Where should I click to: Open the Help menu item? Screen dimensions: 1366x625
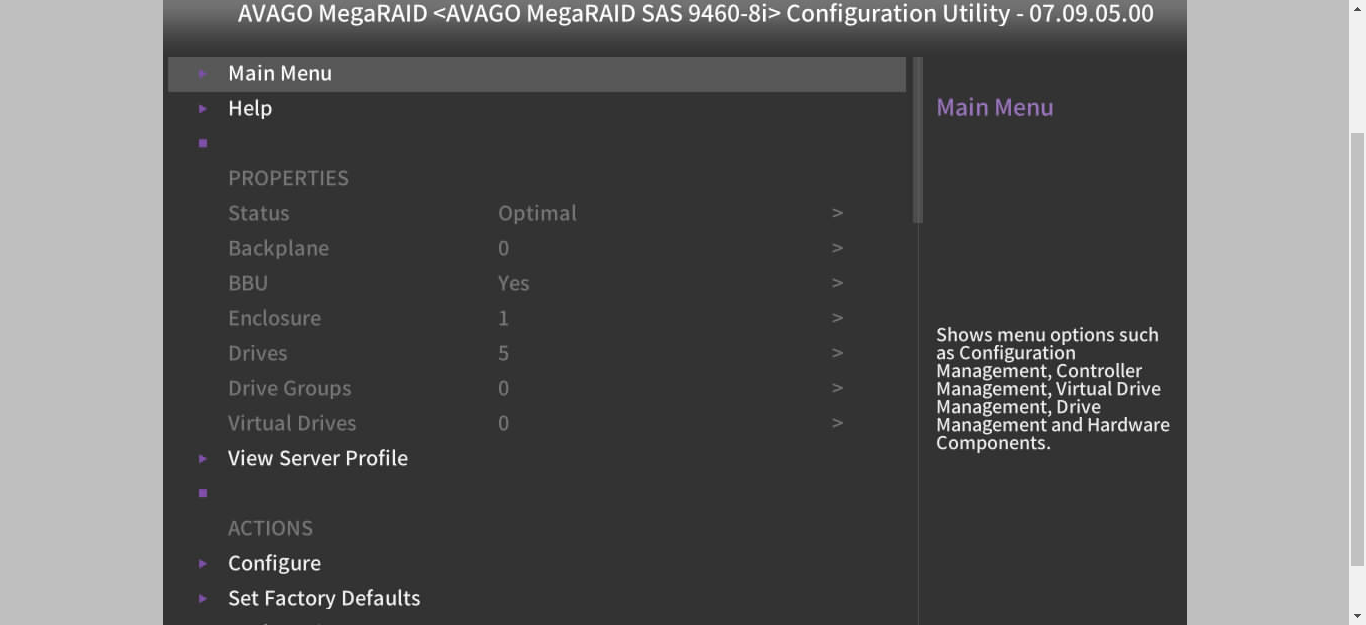point(250,108)
